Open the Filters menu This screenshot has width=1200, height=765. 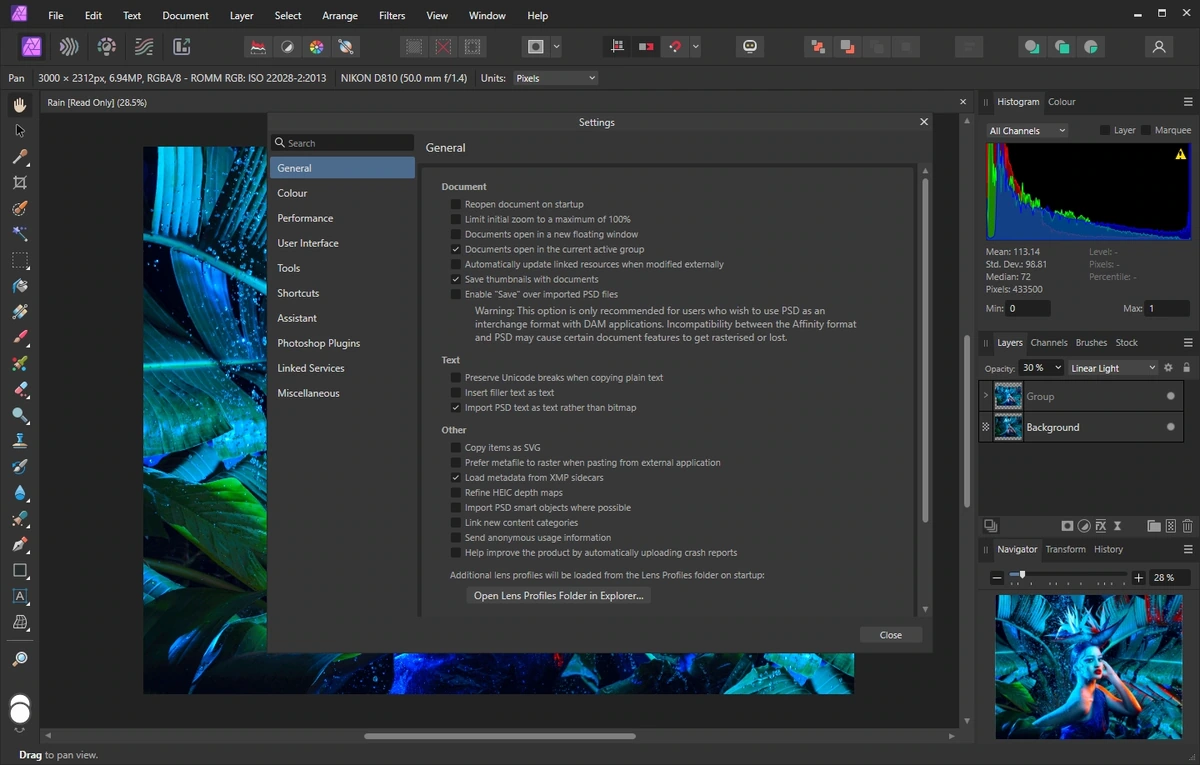pyautogui.click(x=392, y=16)
